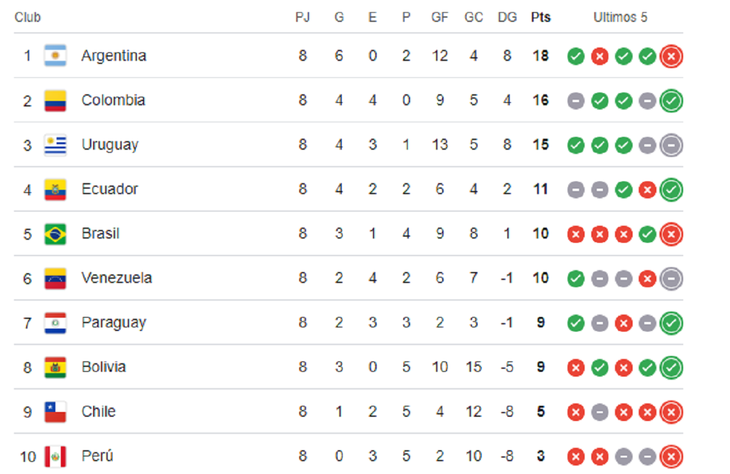Open the Argentina team link
This screenshot has width=730, height=474.
113,56
